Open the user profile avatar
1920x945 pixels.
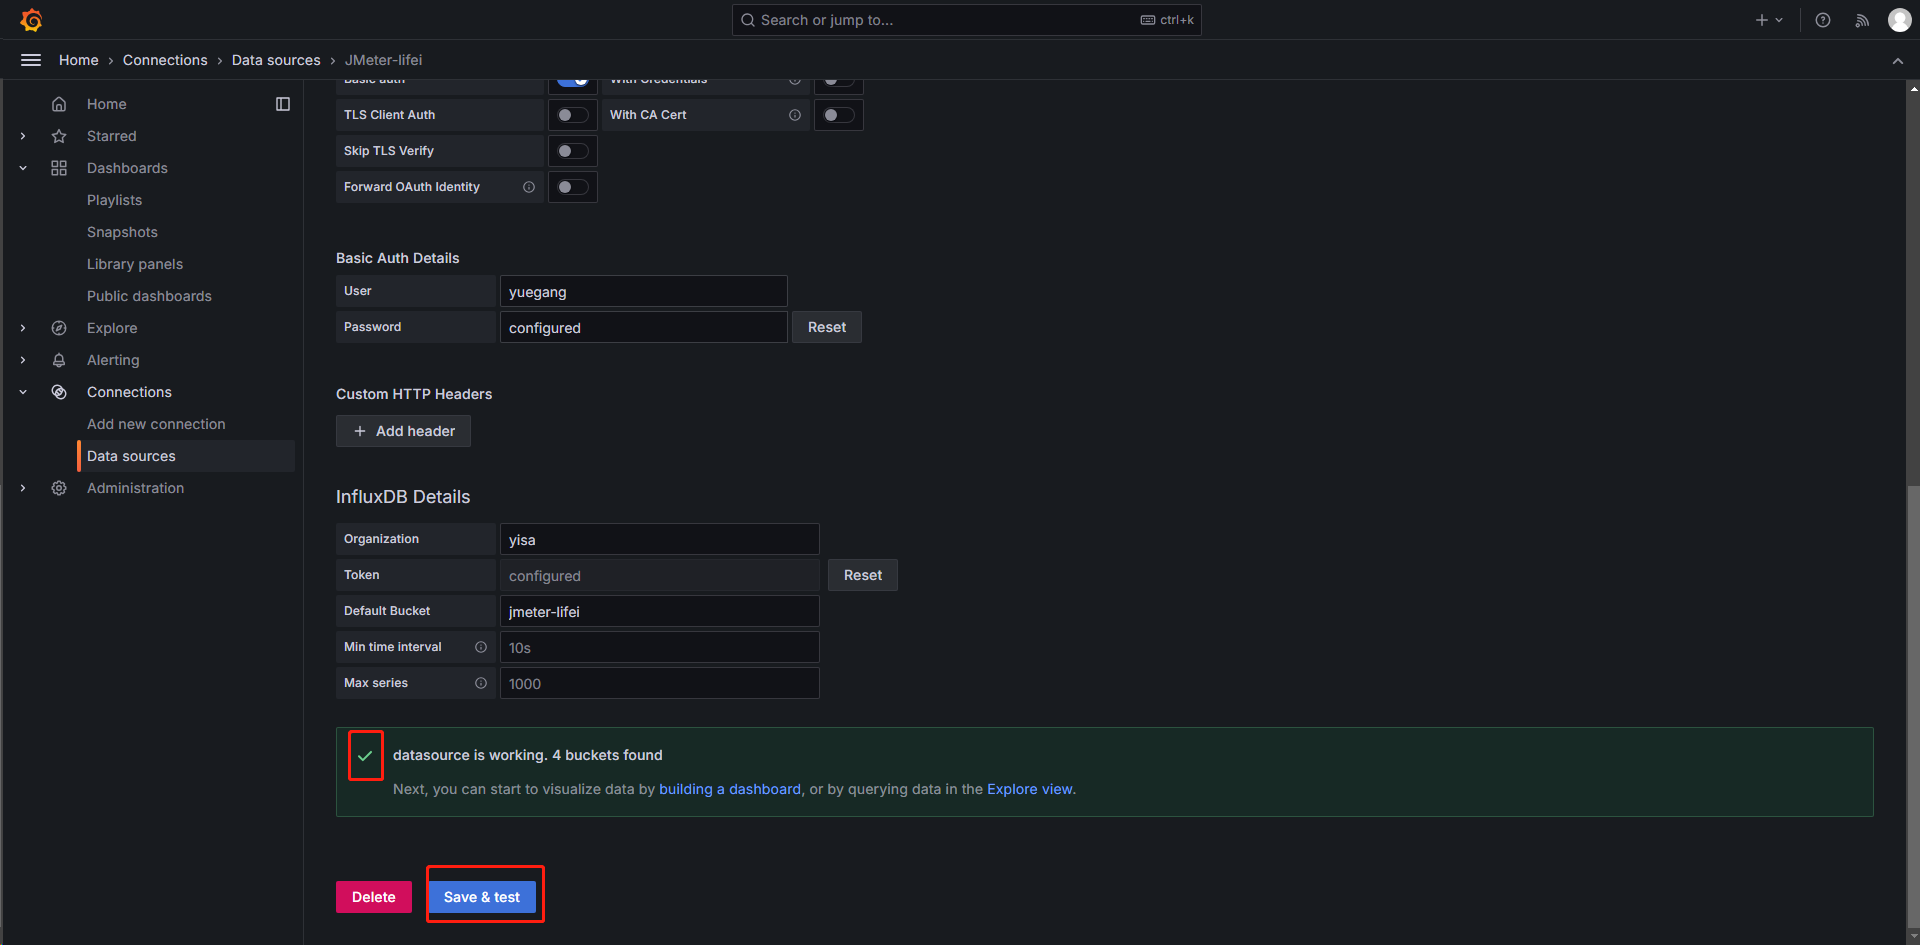(x=1900, y=20)
